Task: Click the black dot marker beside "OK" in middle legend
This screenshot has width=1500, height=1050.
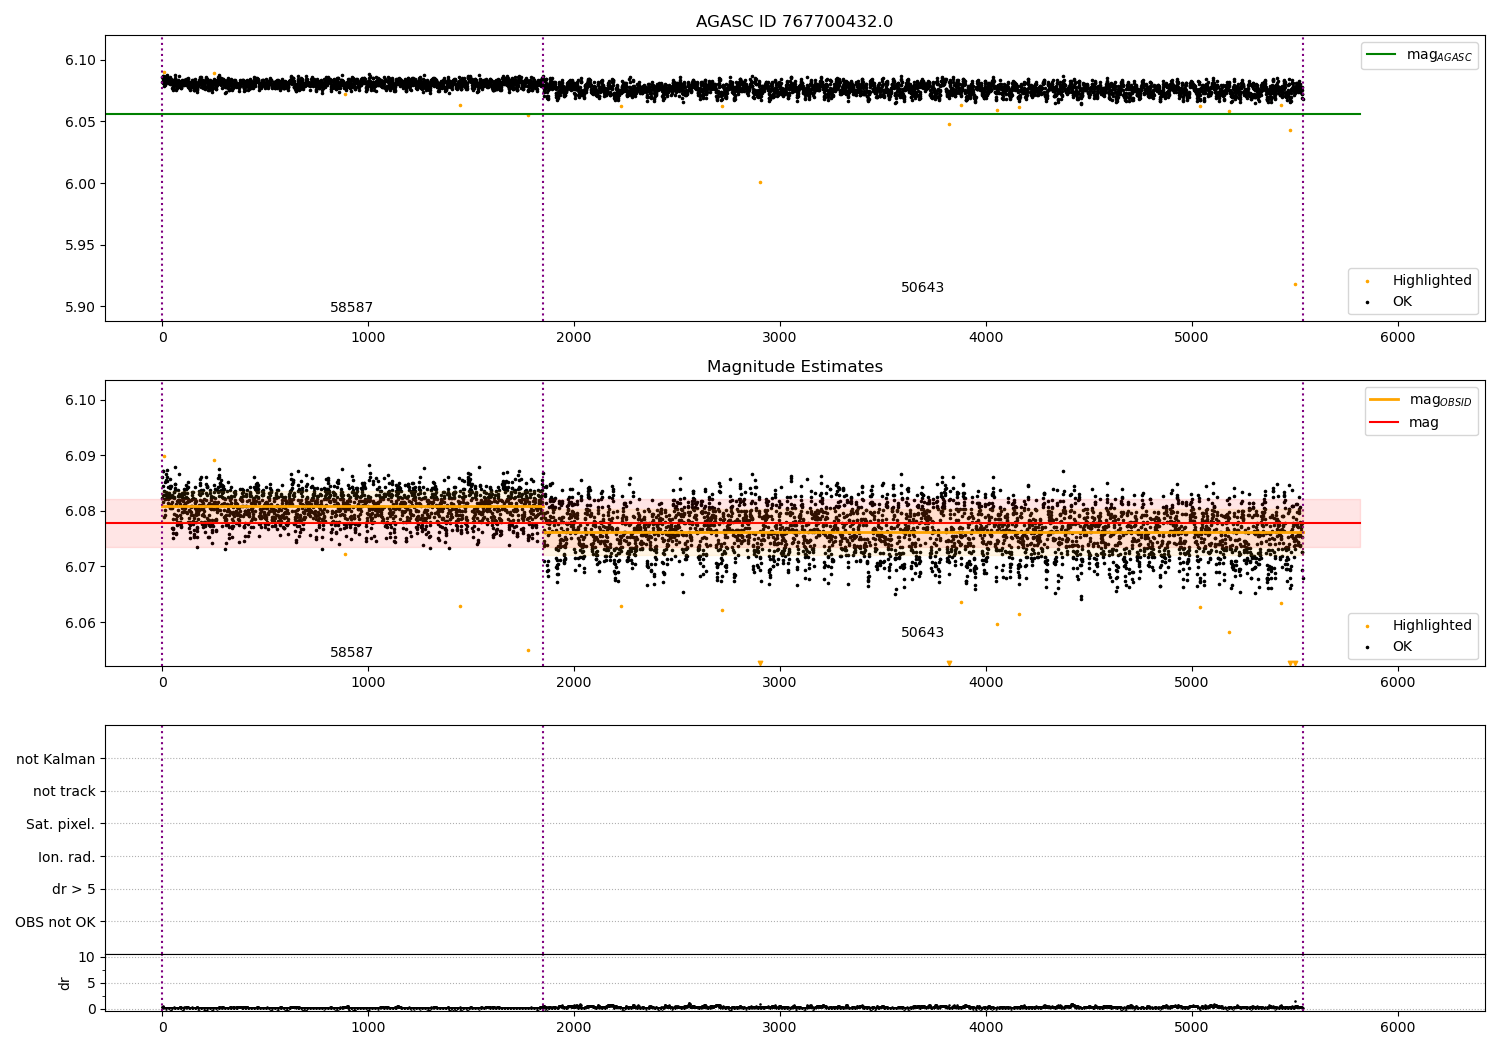Action: pyautogui.click(x=1367, y=648)
